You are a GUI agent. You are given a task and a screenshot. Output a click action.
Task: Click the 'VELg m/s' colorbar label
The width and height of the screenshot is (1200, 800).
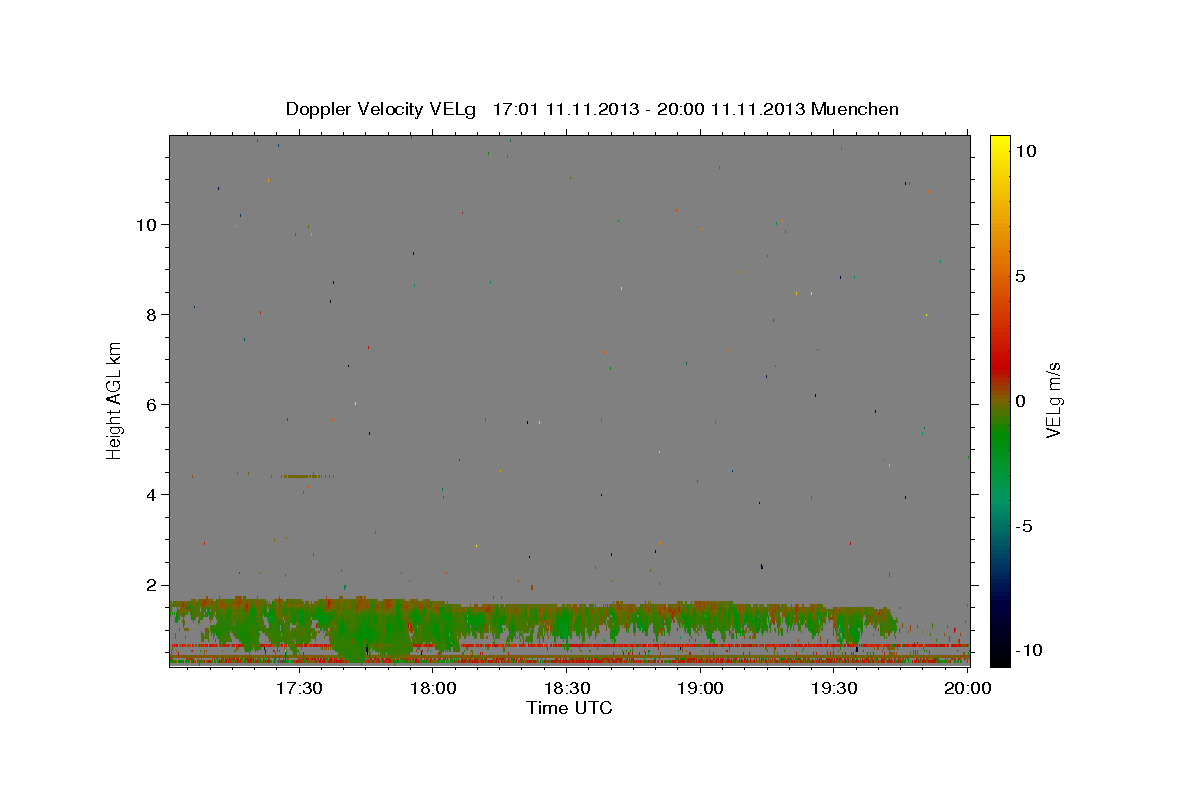(x=1054, y=400)
